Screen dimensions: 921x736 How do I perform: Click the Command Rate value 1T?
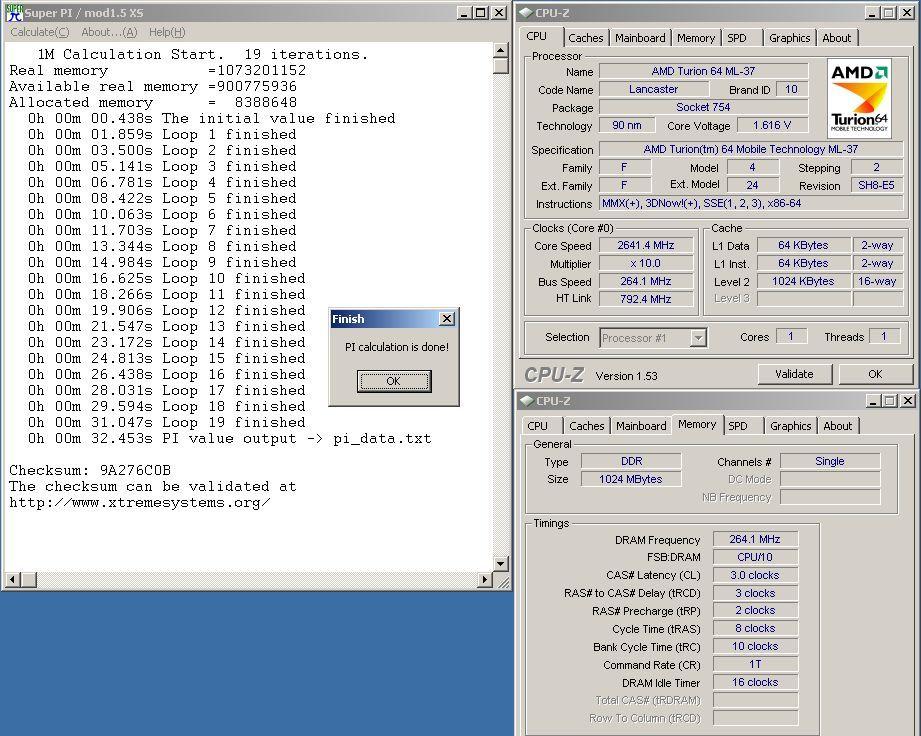755,664
